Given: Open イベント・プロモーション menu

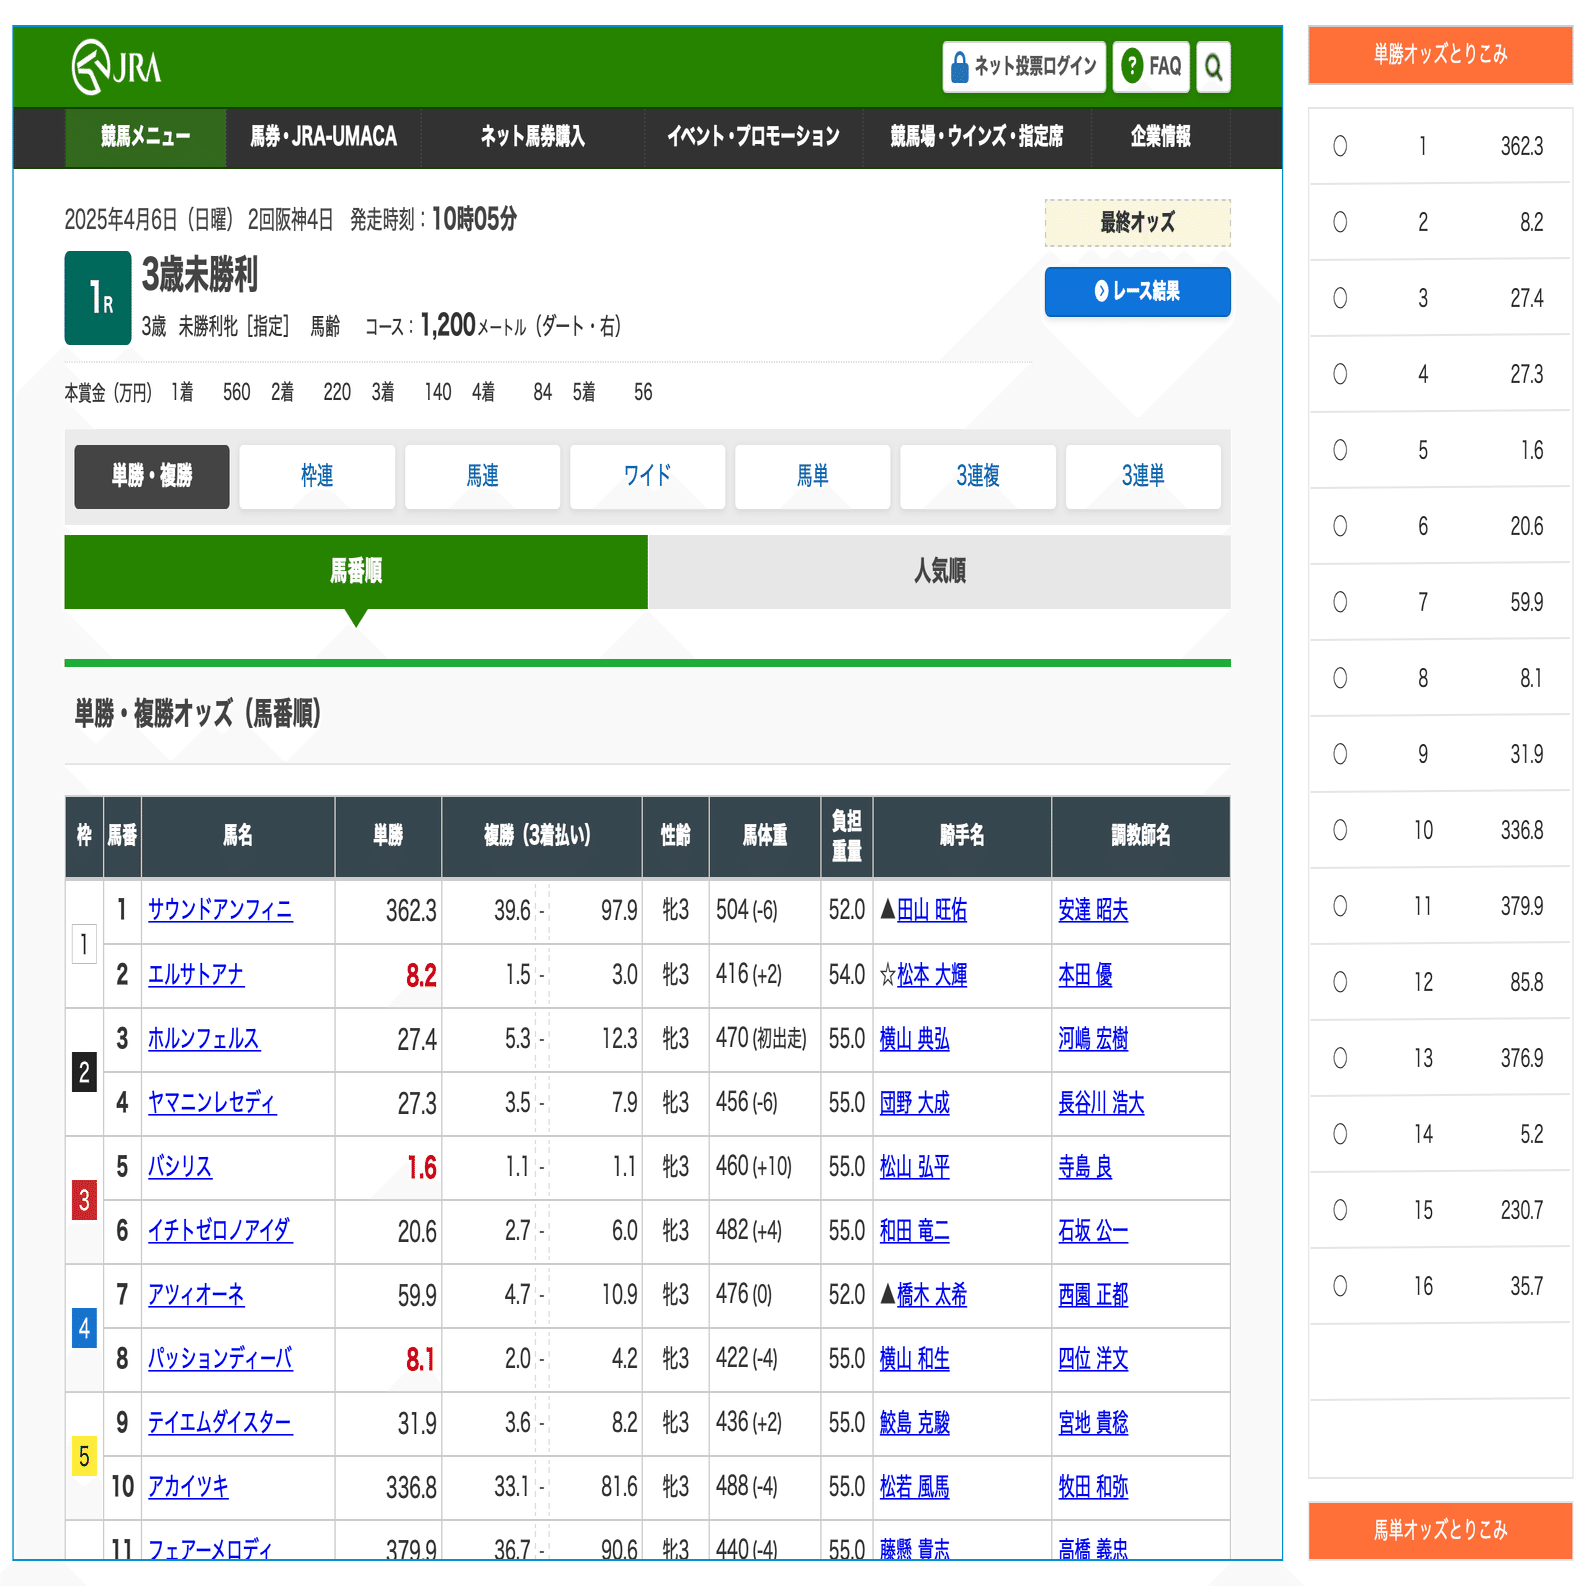Looking at the screenshot, I should (753, 137).
